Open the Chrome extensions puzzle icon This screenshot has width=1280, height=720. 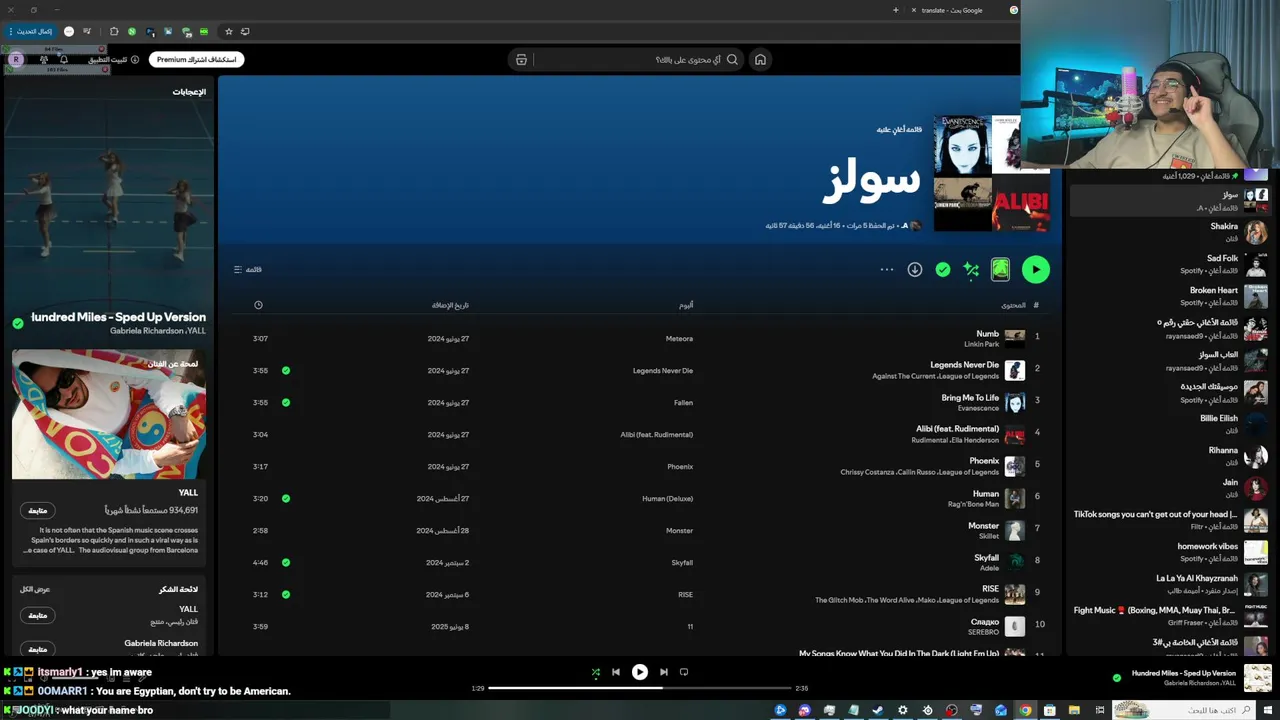(113, 31)
